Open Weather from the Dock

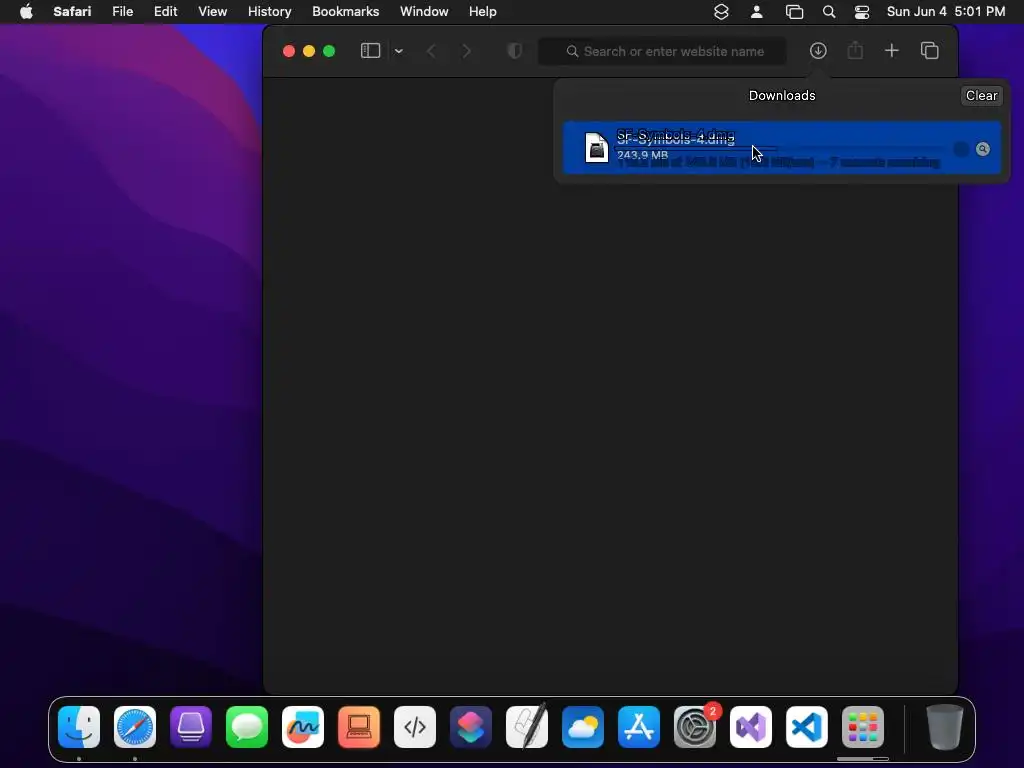click(583, 727)
